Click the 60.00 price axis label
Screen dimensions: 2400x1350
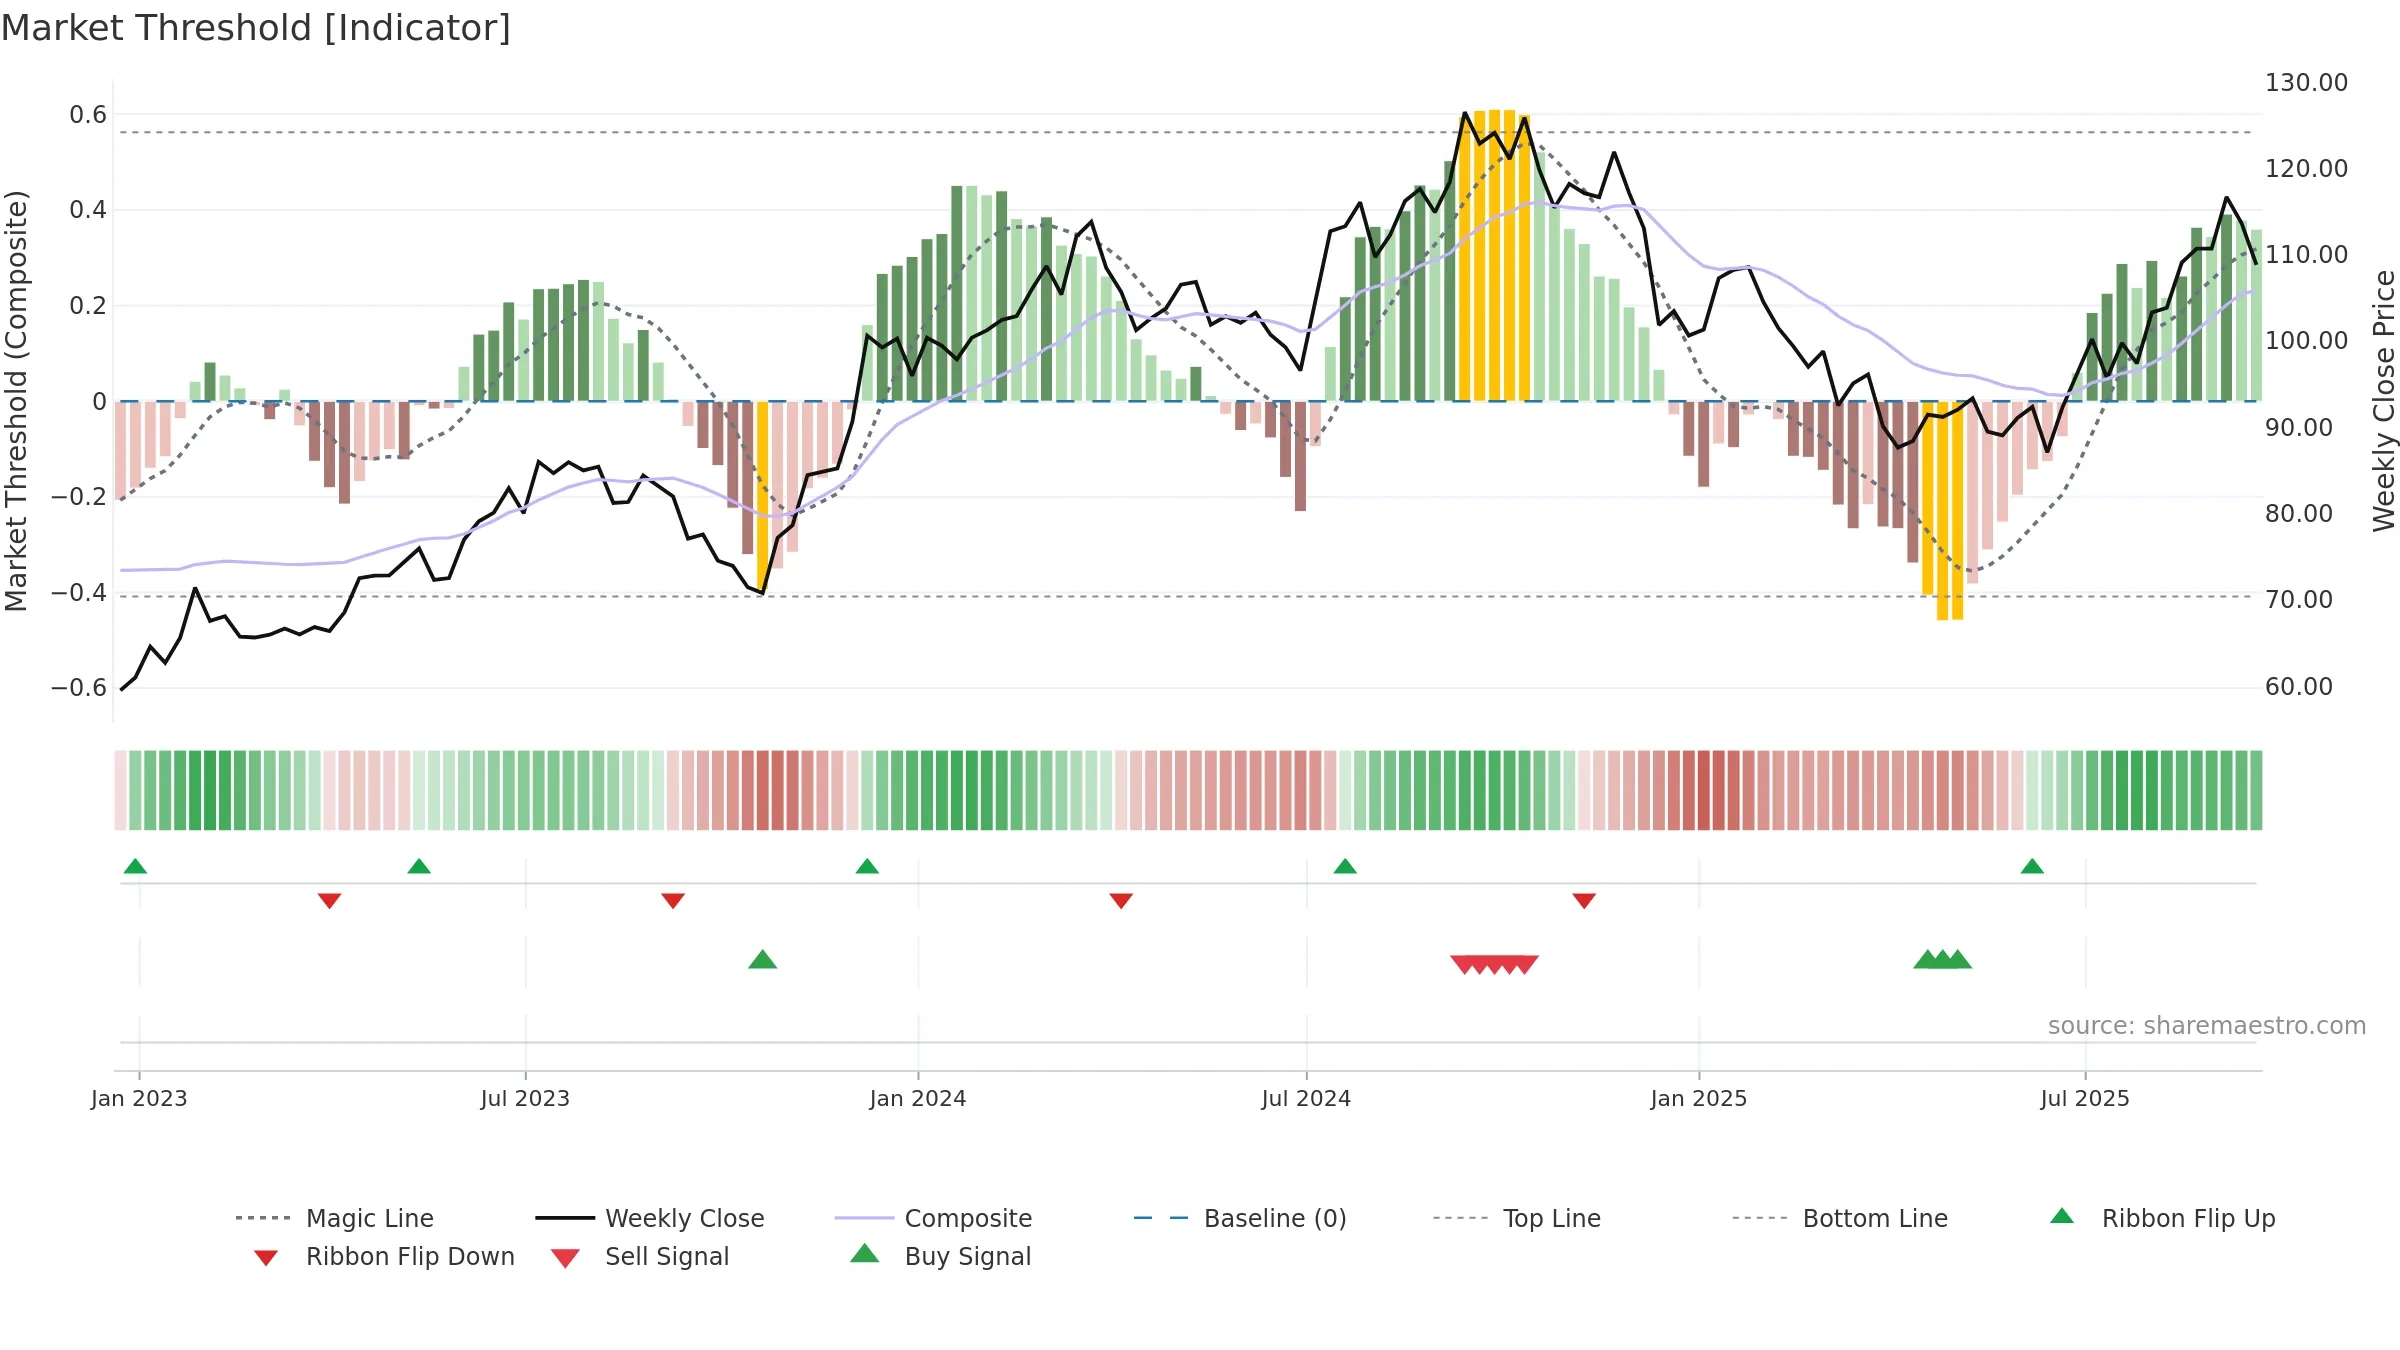2299,687
